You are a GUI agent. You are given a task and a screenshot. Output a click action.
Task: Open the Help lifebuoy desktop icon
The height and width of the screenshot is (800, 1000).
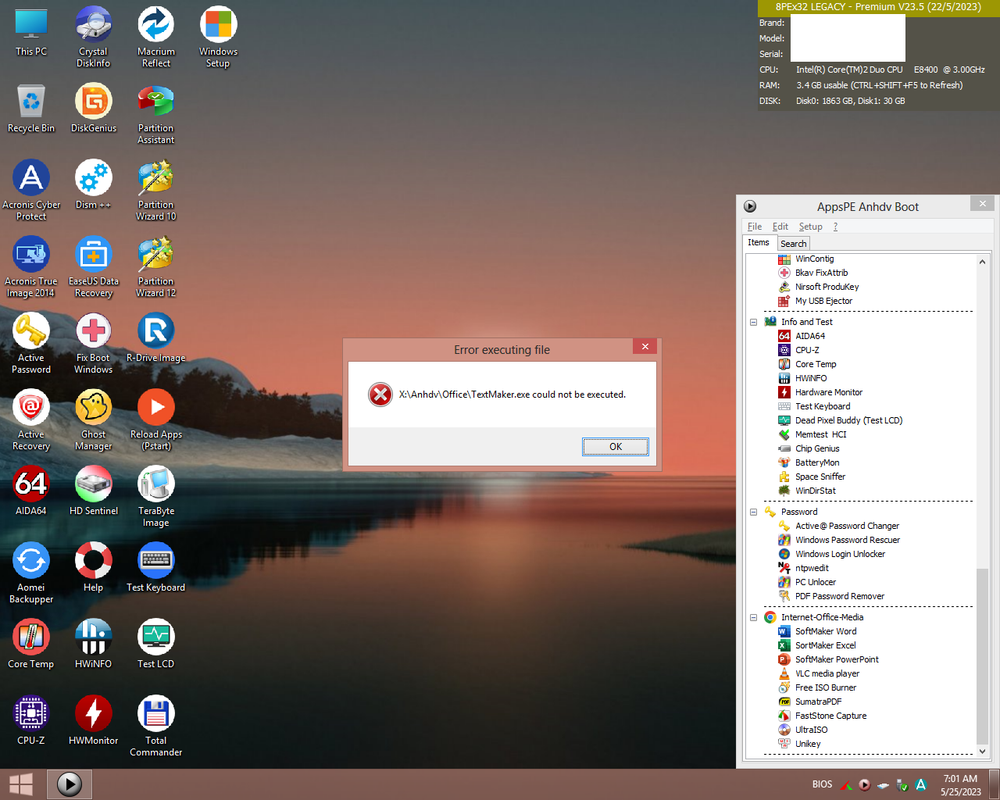[93, 567]
